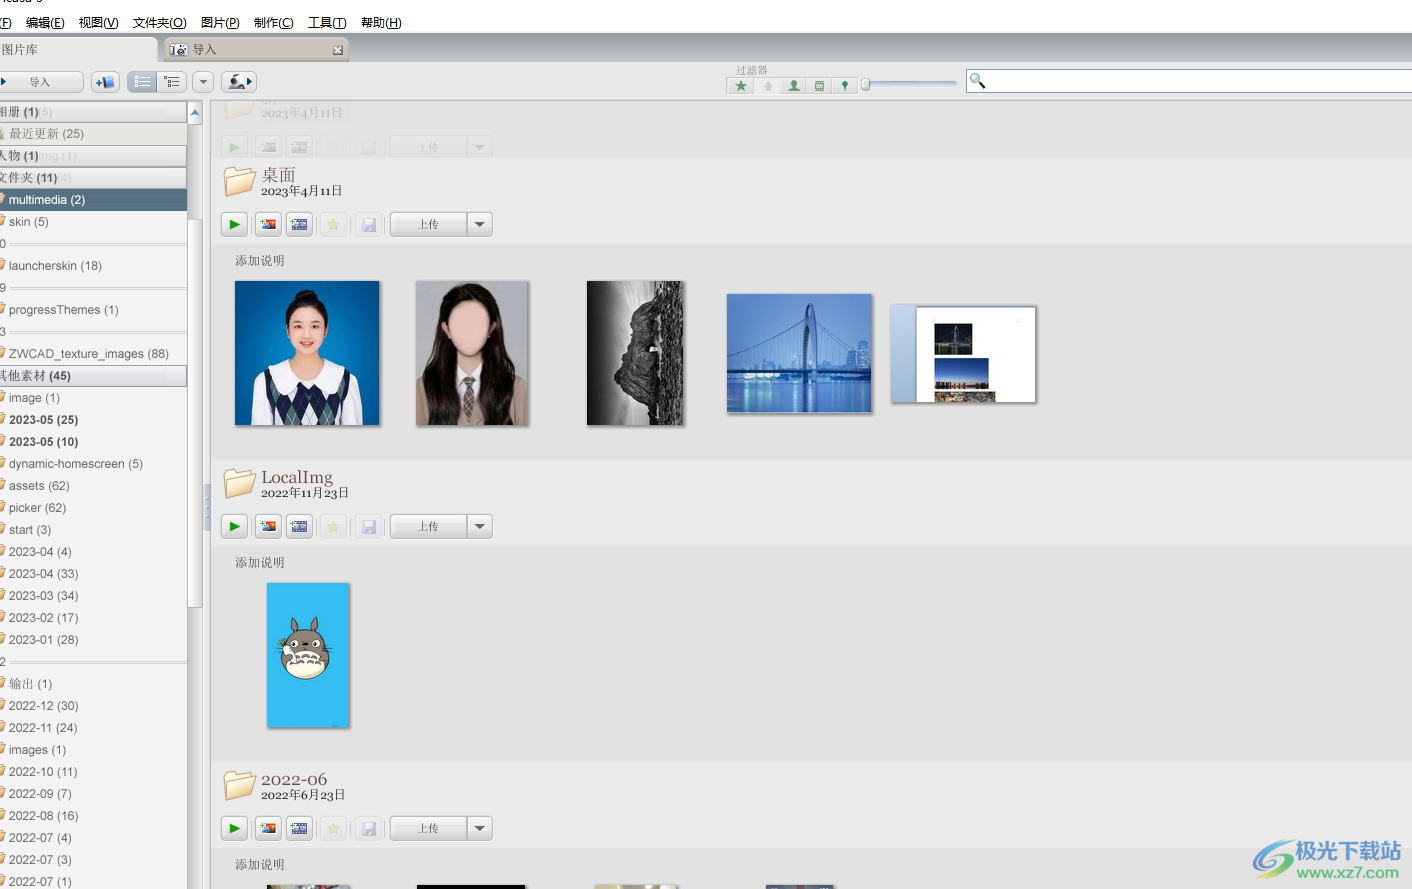Click the 2022-06 folder icon
1412x889 pixels.
tap(239, 785)
